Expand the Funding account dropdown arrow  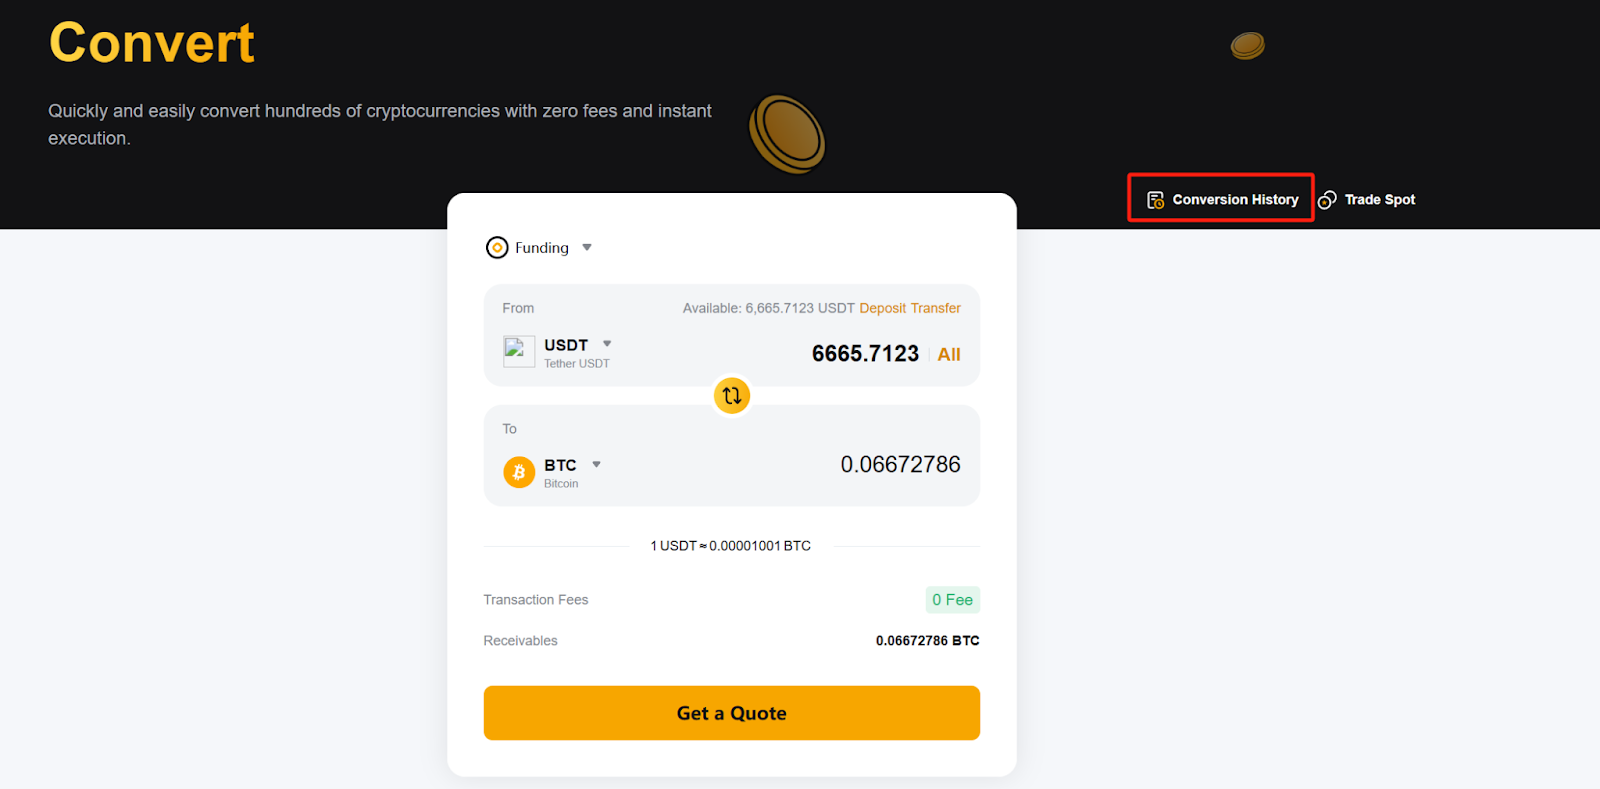pyautogui.click(x=587, y=248)
